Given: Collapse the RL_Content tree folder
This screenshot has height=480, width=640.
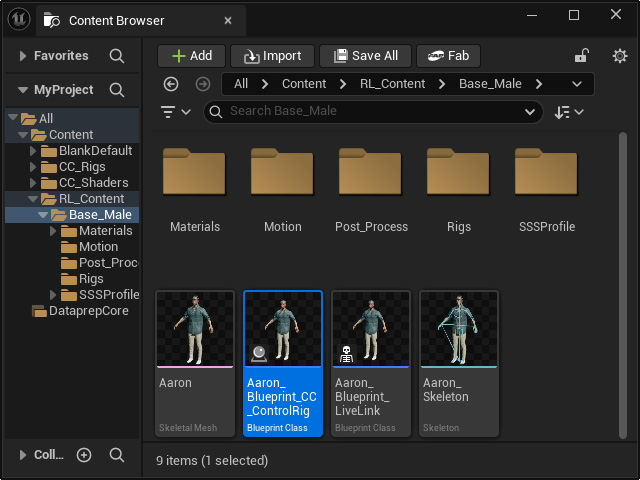Looking at the screenshot, I should click(33, 199).
